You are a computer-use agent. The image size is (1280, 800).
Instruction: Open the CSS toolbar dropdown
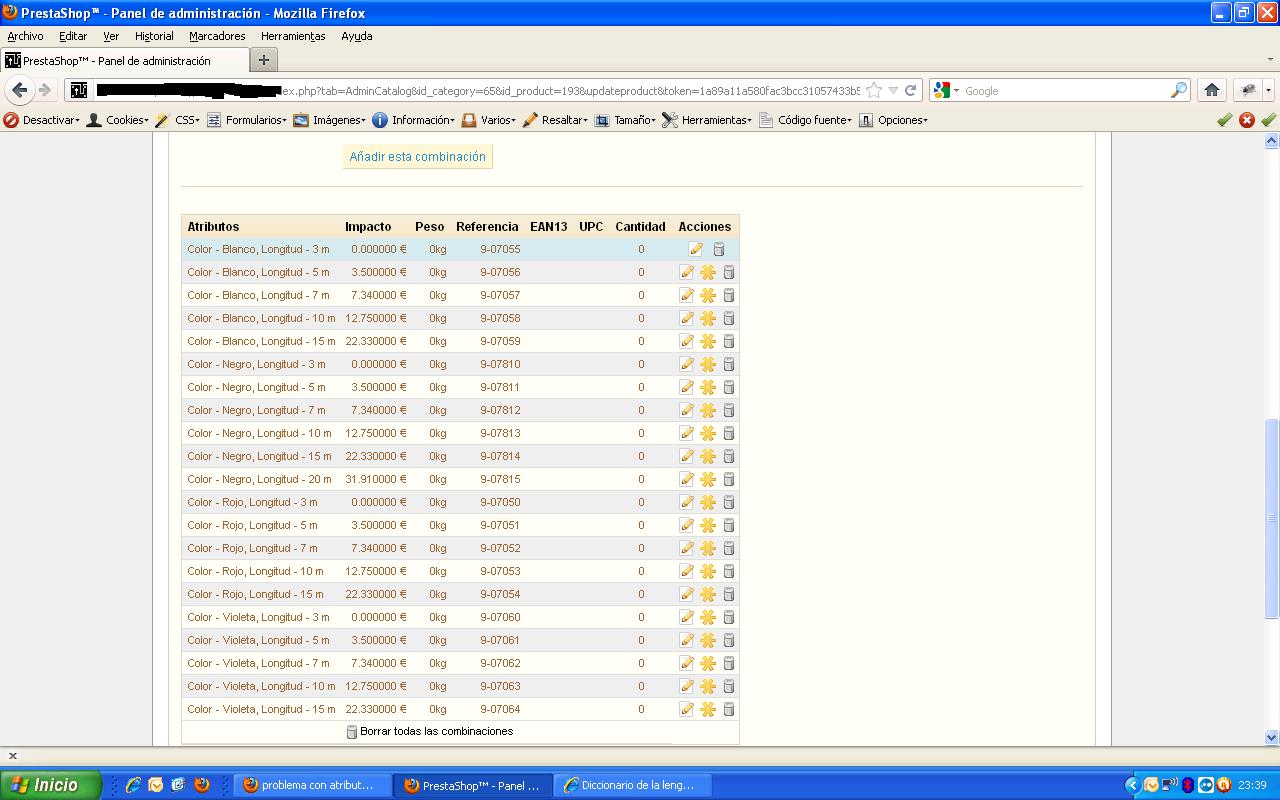pos(177,120)
